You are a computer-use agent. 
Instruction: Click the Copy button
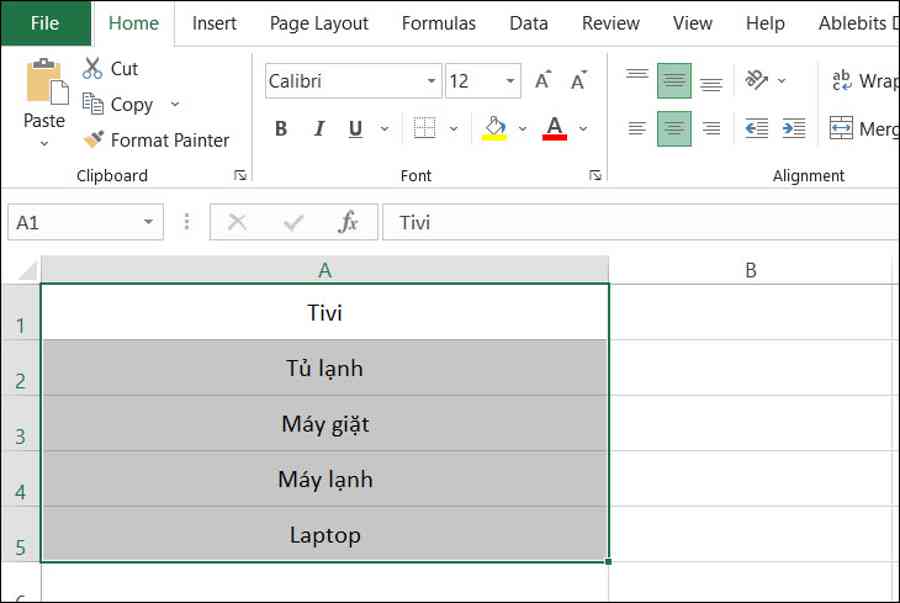(118, 104)
